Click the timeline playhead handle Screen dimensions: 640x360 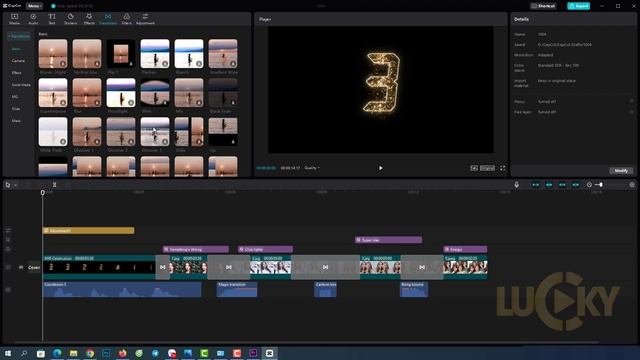(42, 192)
